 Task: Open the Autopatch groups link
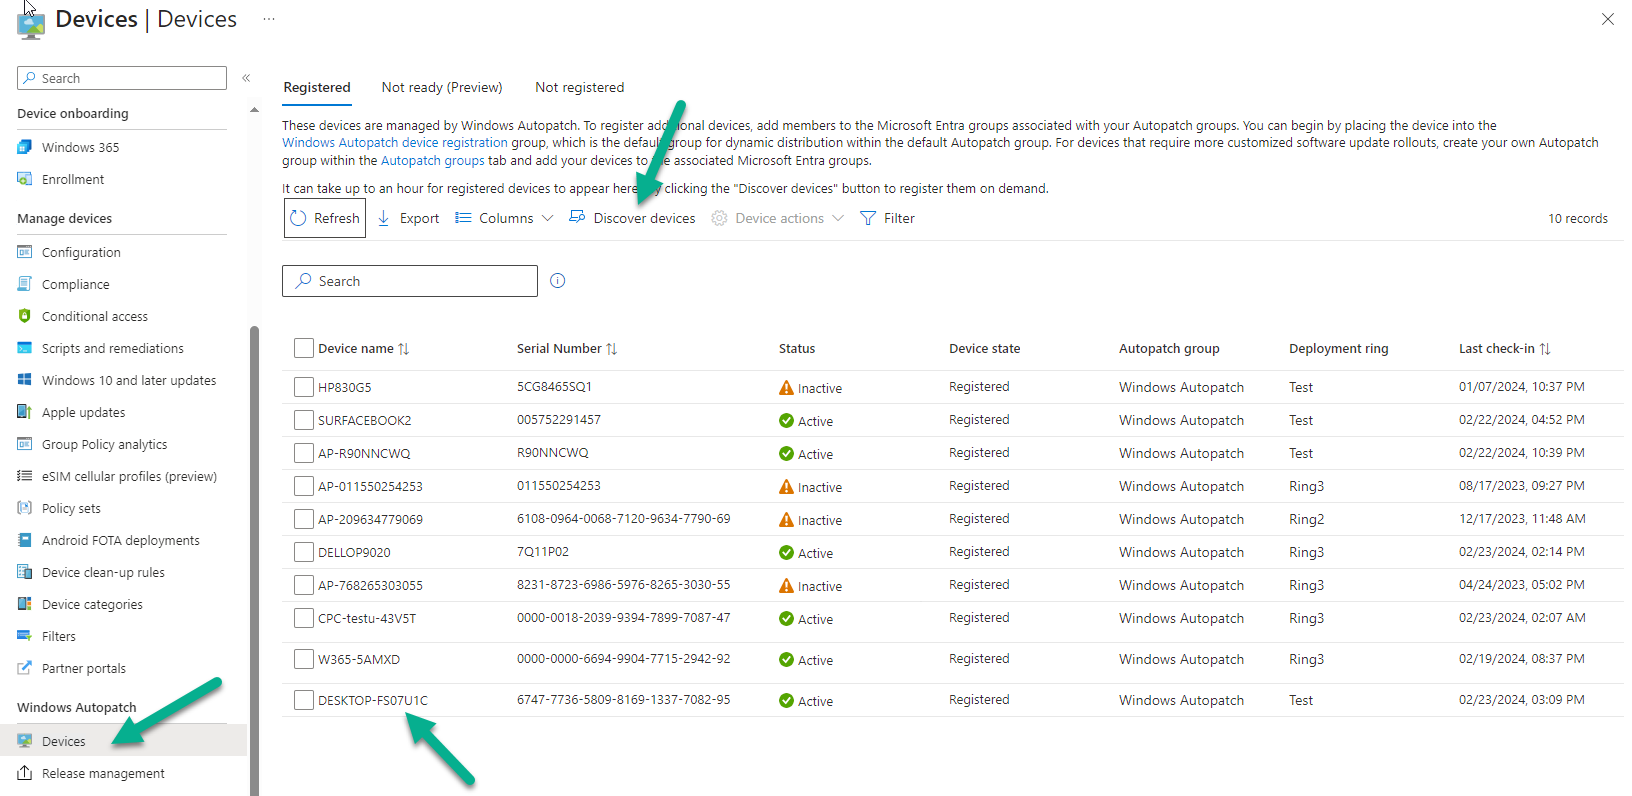[432, 160]
